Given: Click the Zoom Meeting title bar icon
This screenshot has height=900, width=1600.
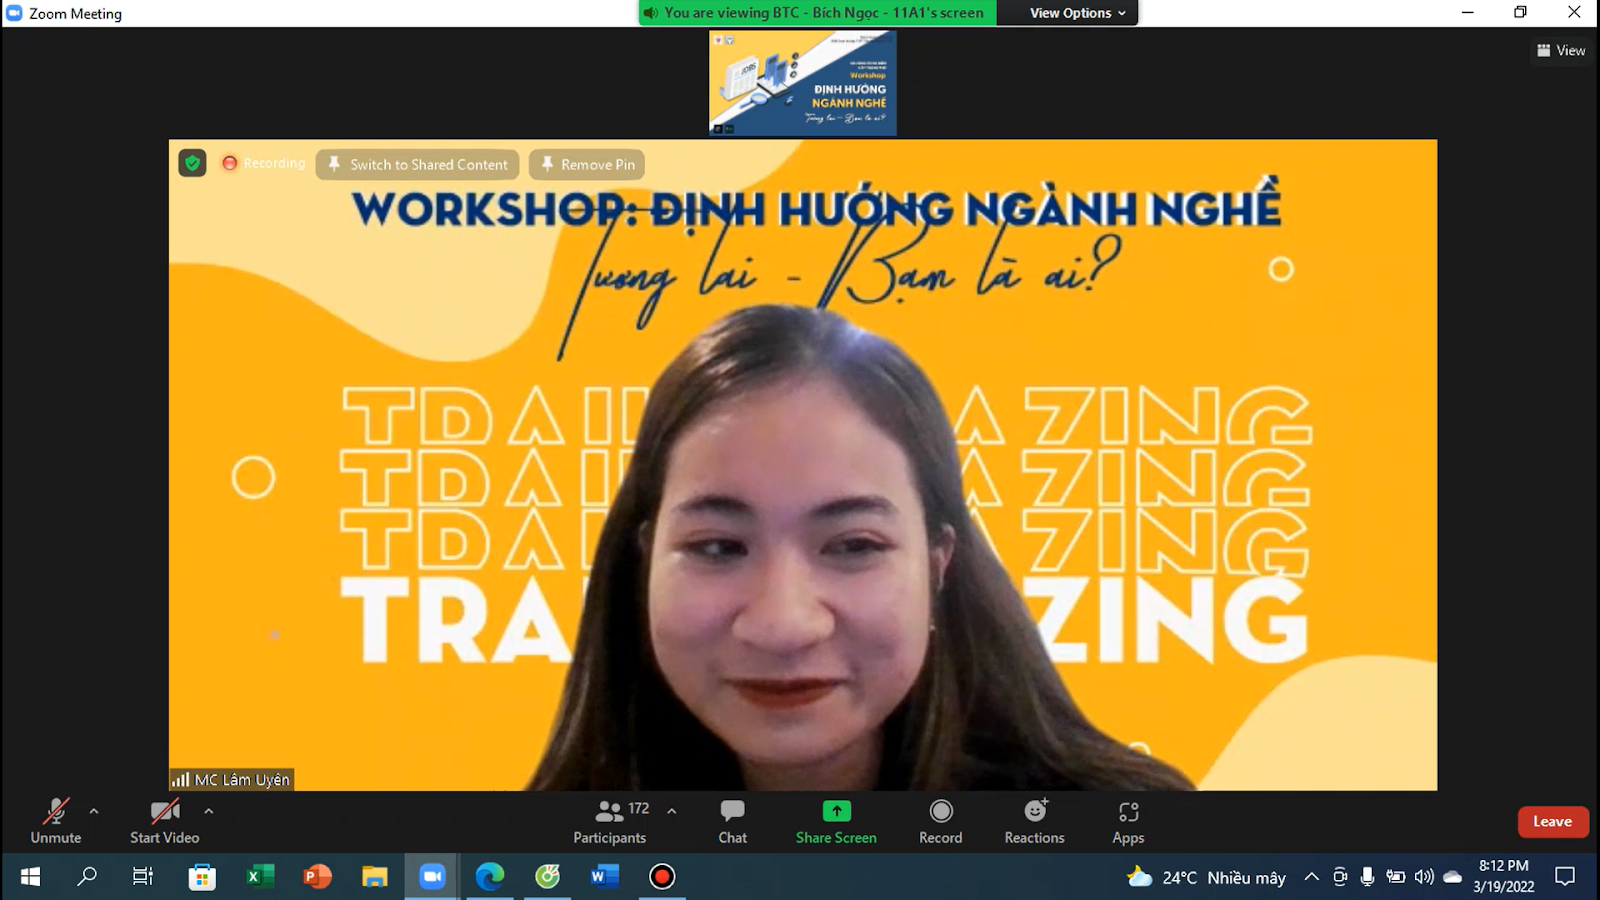Looking at the screenshot, I should (x=14, y=13).
